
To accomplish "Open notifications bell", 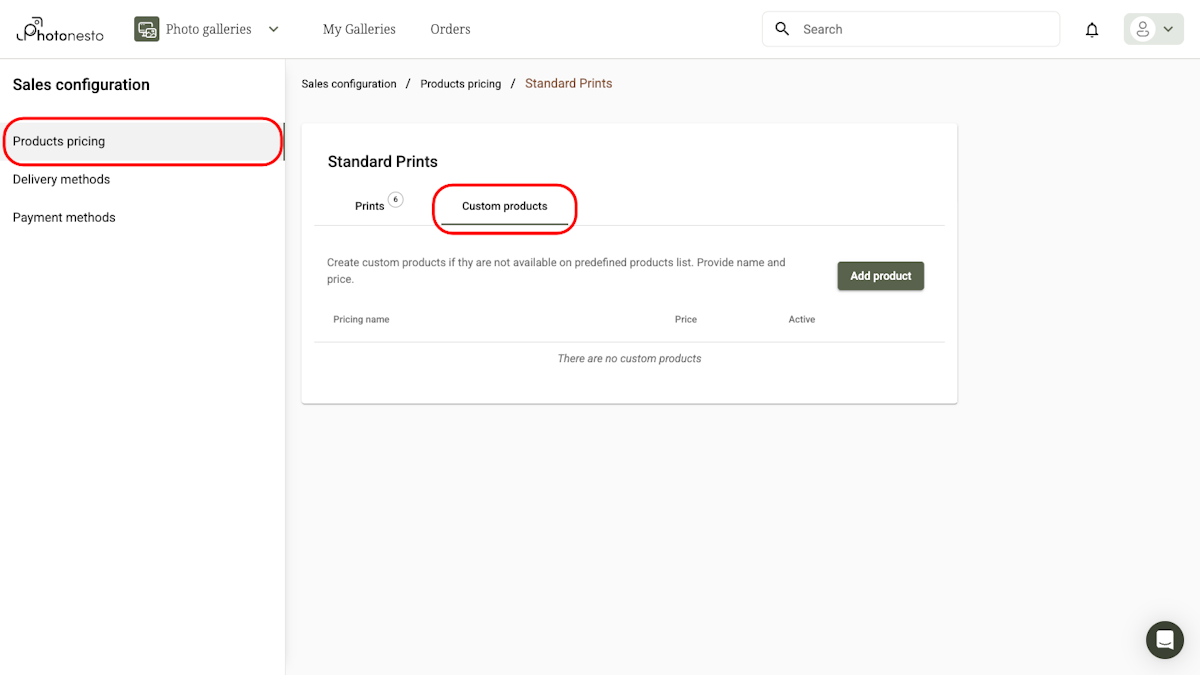I will click(1092, 30).
